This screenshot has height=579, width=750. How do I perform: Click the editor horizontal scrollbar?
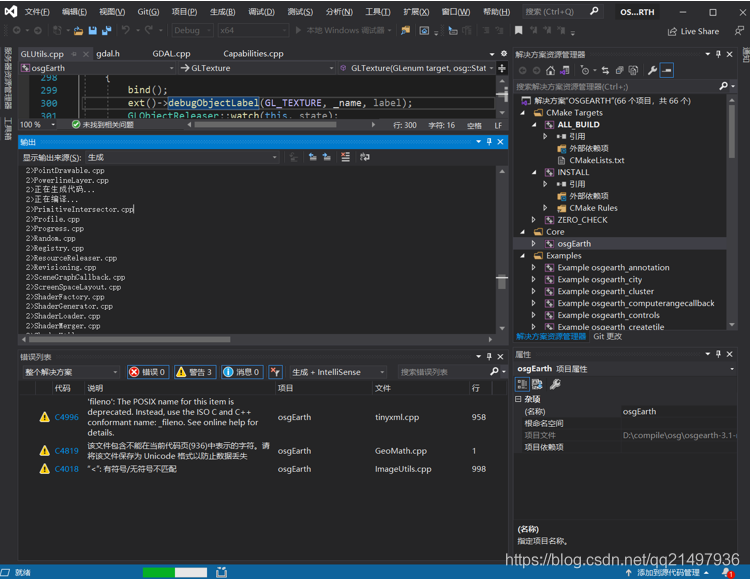pos(265,125)
